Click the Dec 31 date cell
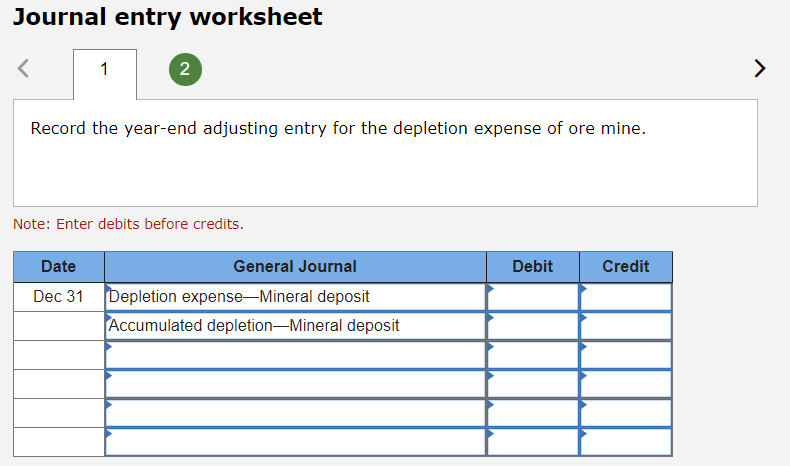Screen dimensions: 790x466 coord(58,297)
